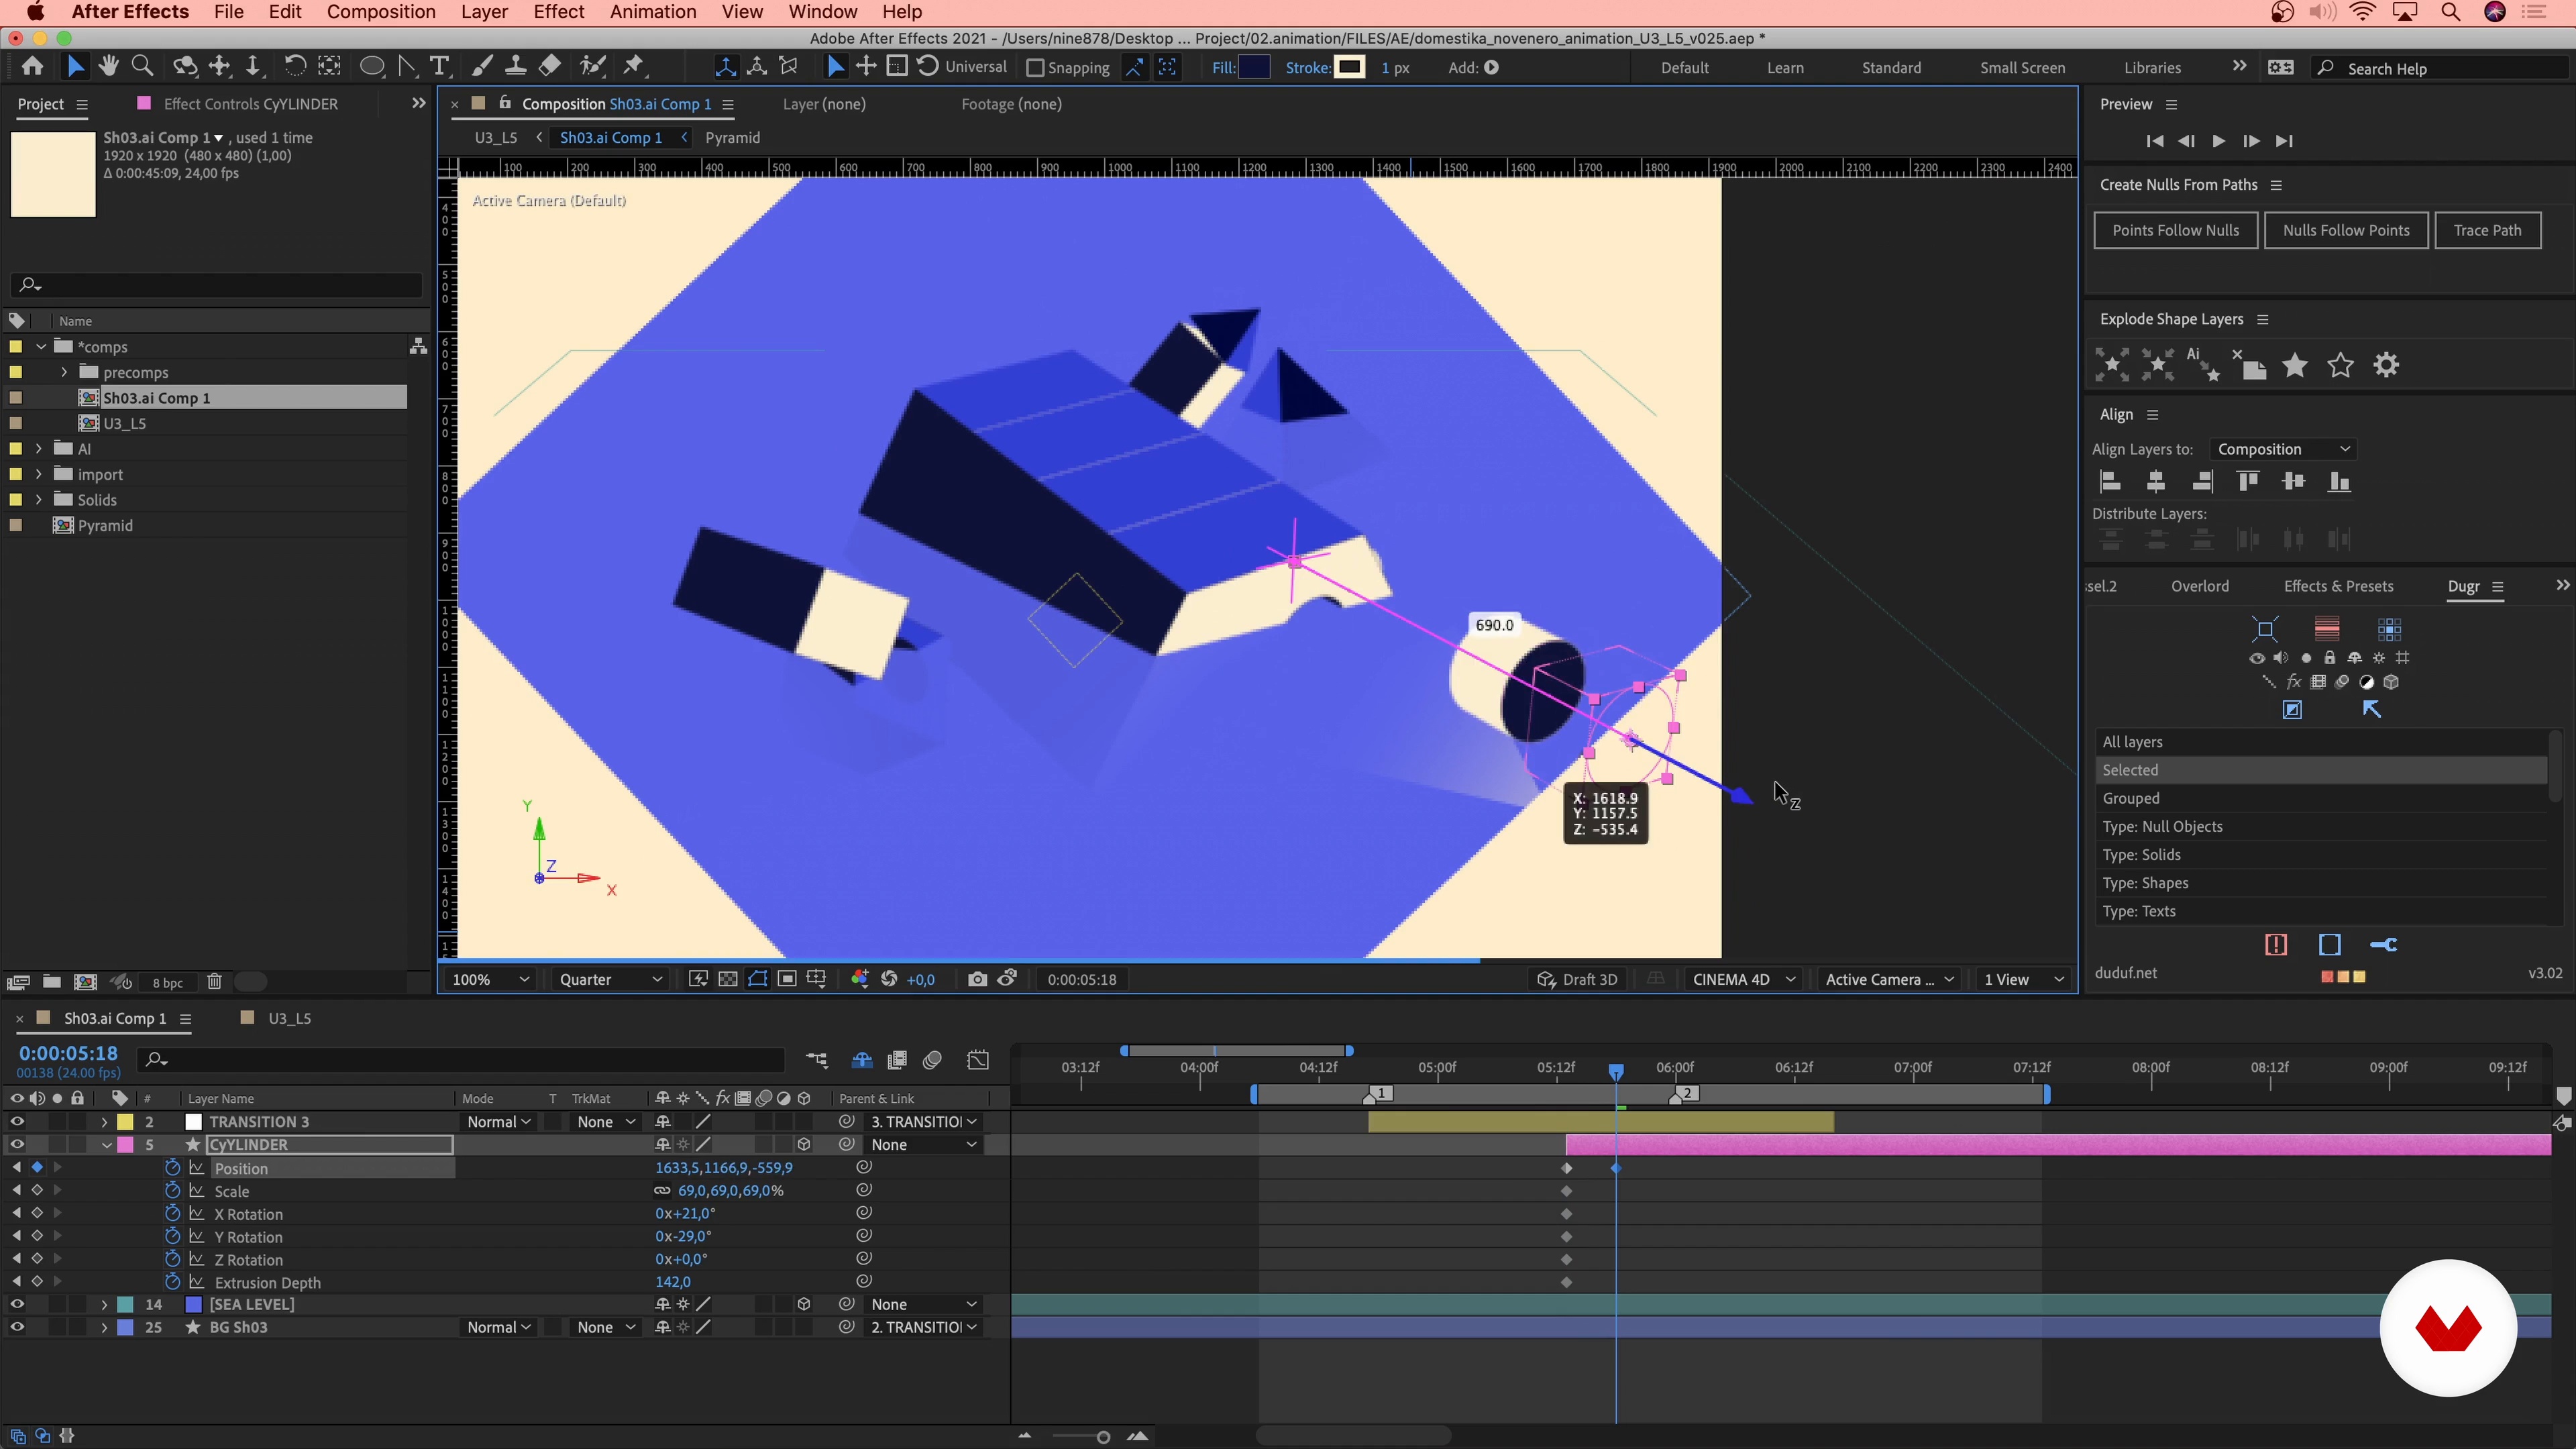Click the Trace Path button
Screen dimensions: 2576x1449
[2487, 230]
